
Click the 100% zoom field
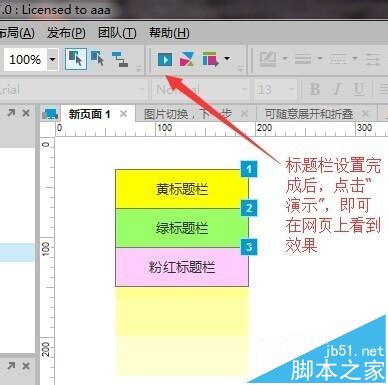pos(25,60)
